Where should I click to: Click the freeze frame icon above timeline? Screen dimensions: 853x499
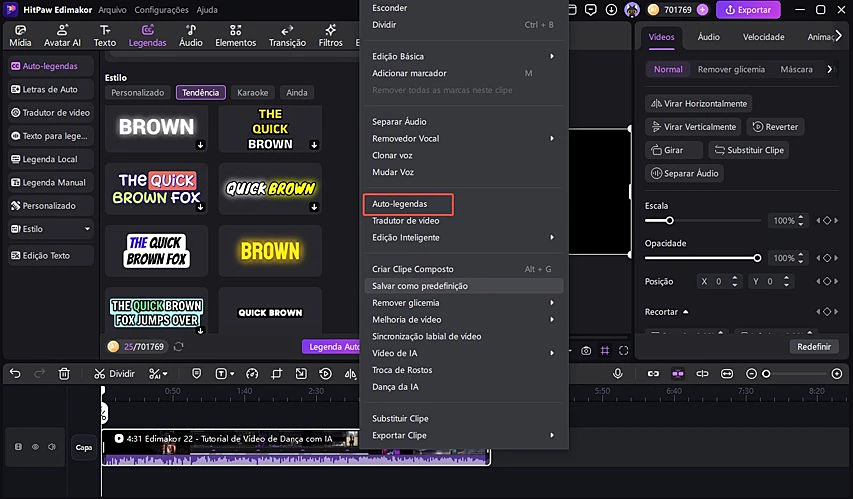pyautogui.click(x=301, y=373)
